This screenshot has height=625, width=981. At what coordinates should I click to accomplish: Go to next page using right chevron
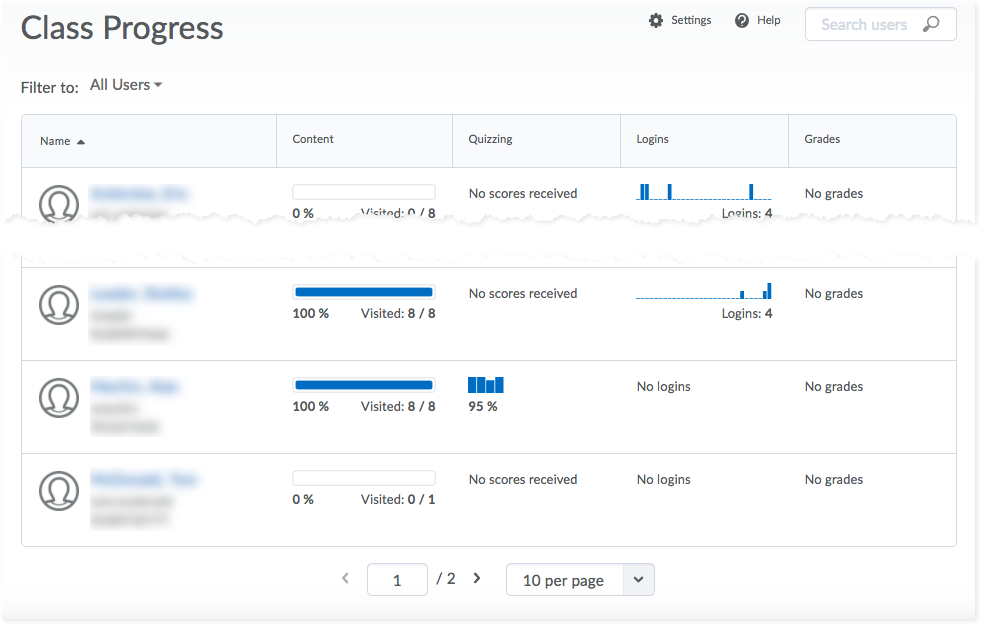click(x=477, y=578)
